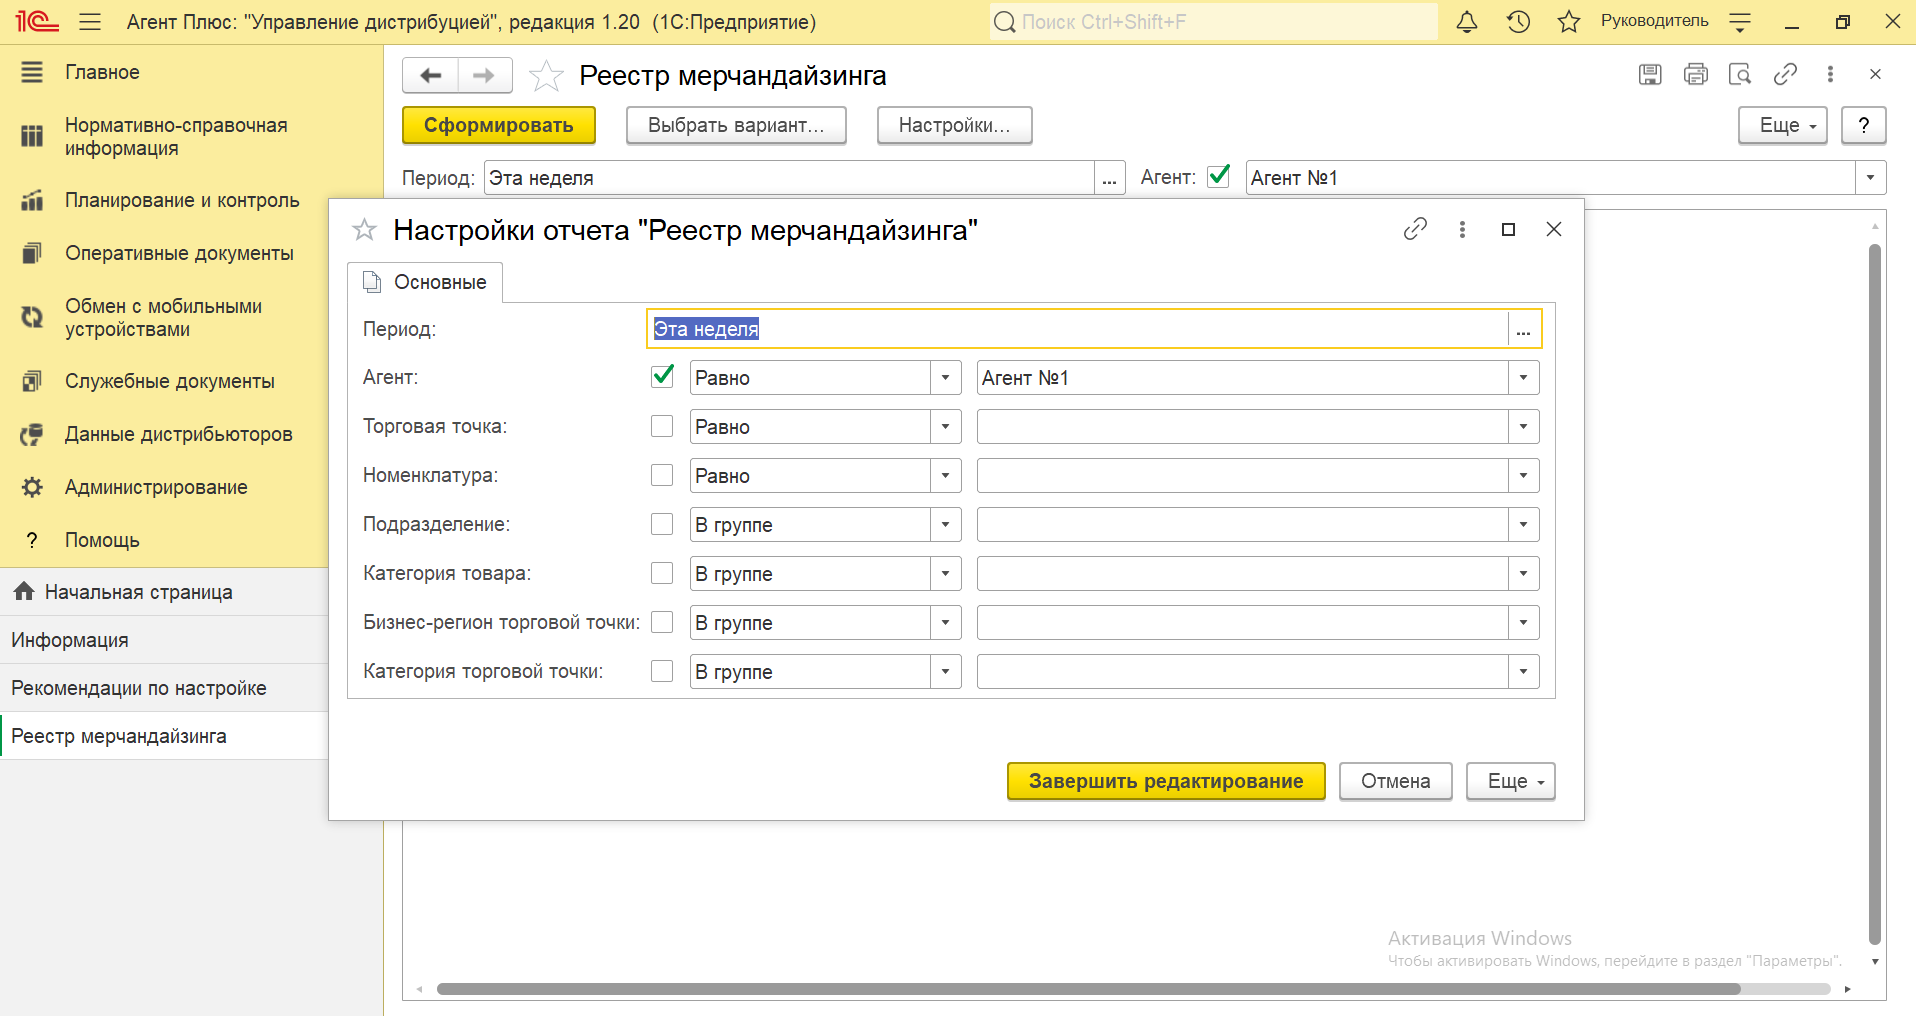Expand Торговая точка comparison dropdown
1916x1016 pixels.
point(945,427)
